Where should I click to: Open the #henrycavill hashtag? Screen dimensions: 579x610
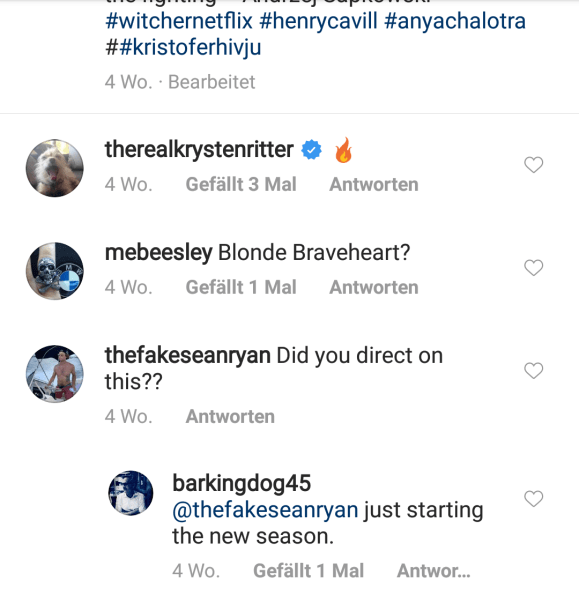318,21
